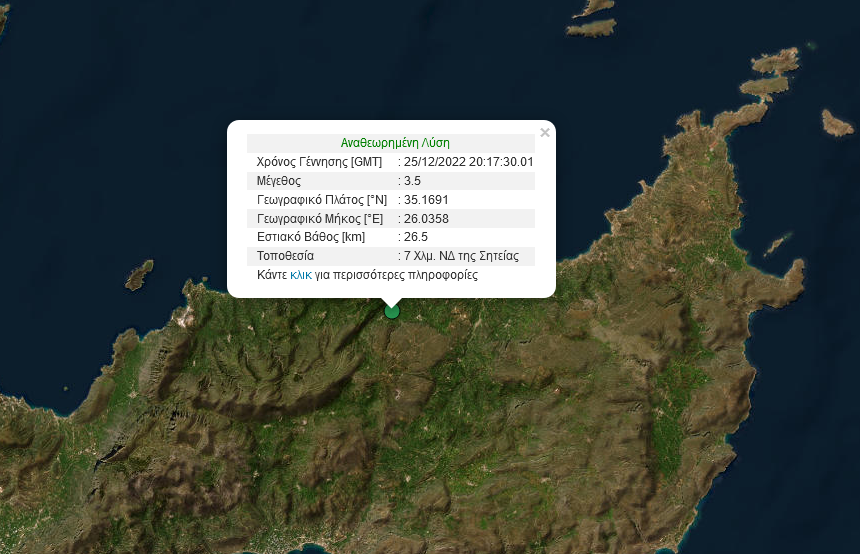Viewport: 860px width, 554px height.
Task: Click the 'Γεωγραφικό Μήκος [°E]' label
Action: [320, 218]
